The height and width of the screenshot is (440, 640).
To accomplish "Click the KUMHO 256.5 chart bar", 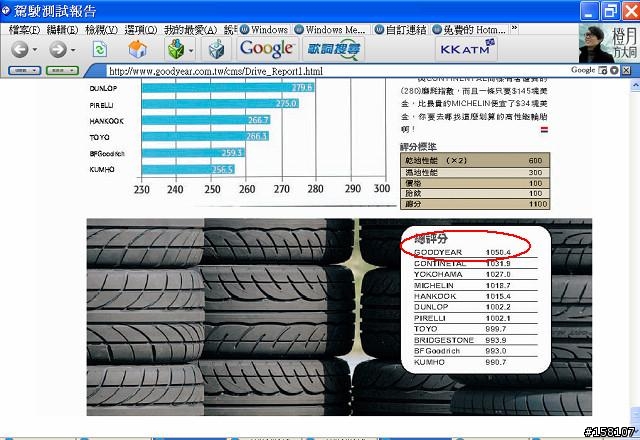I will (188, 169).
